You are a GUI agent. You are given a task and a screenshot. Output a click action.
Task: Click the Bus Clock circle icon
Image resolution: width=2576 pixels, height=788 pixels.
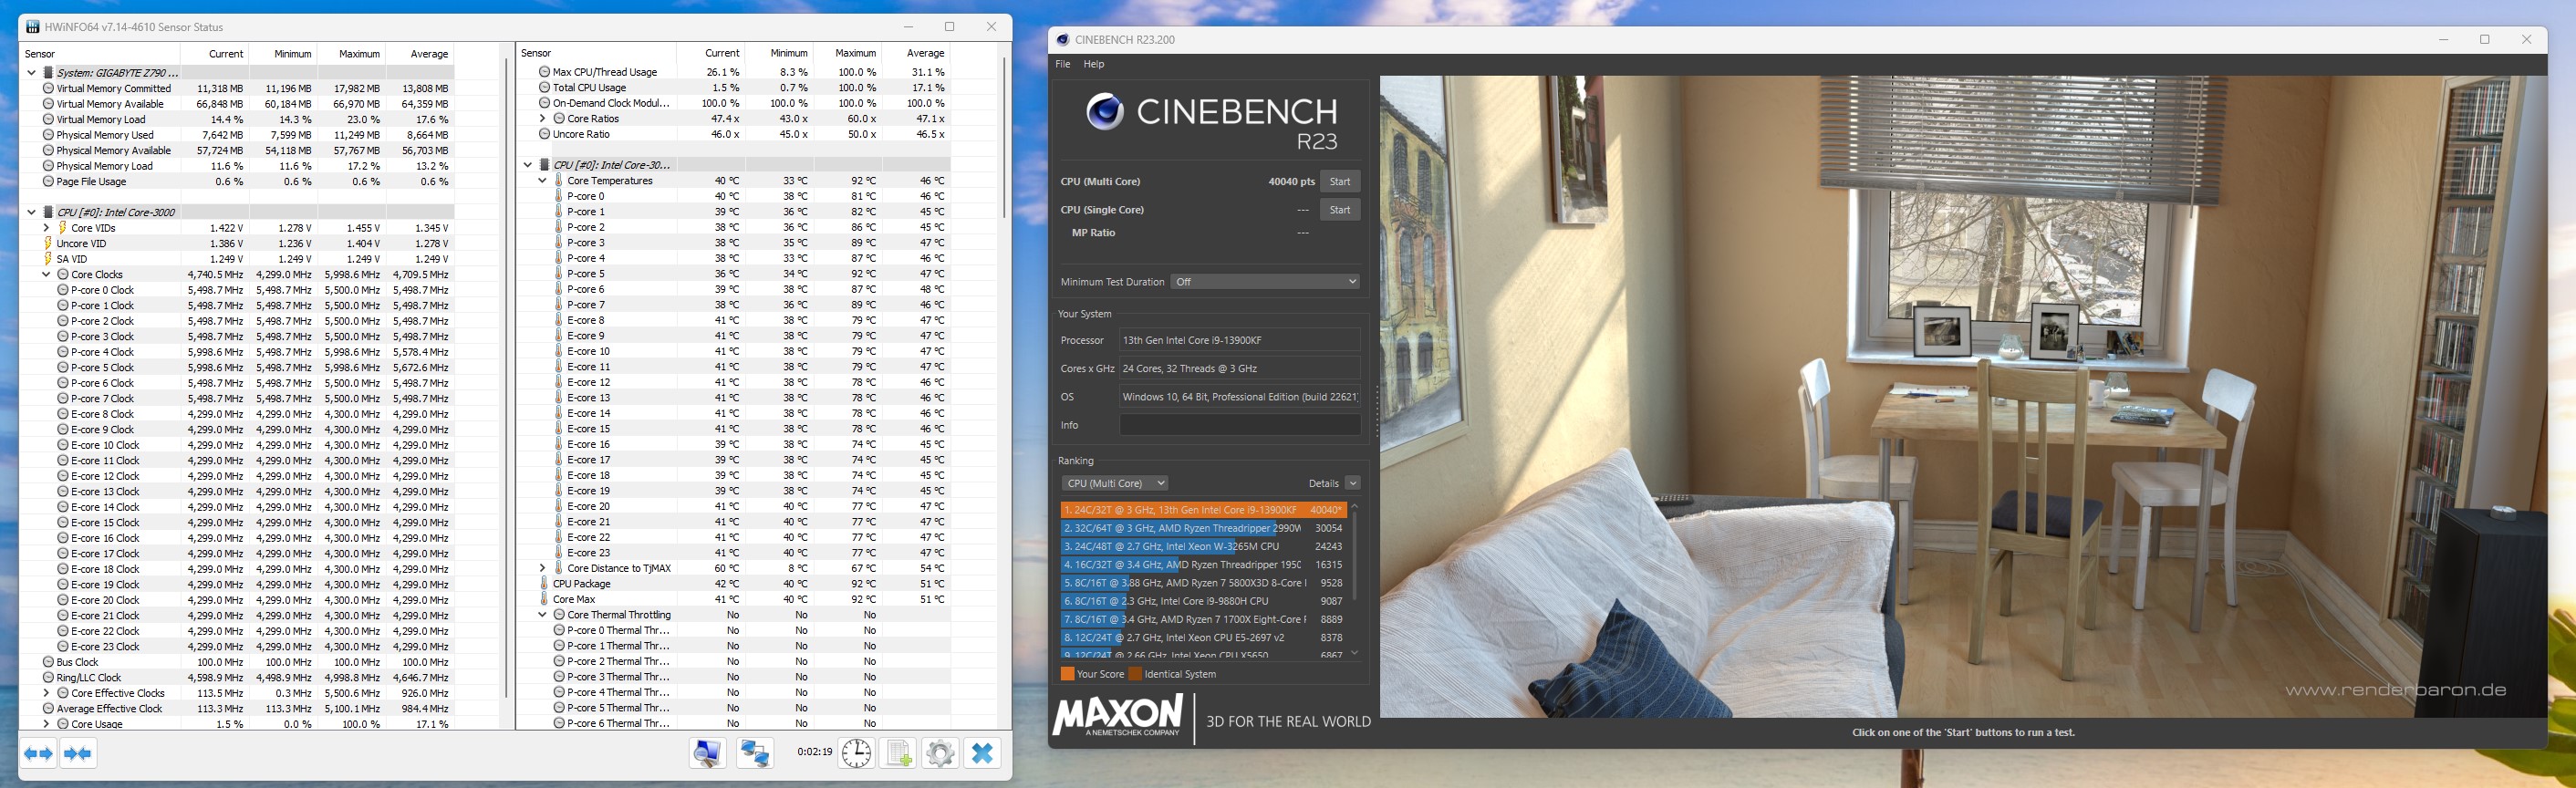tap(48, 662)
